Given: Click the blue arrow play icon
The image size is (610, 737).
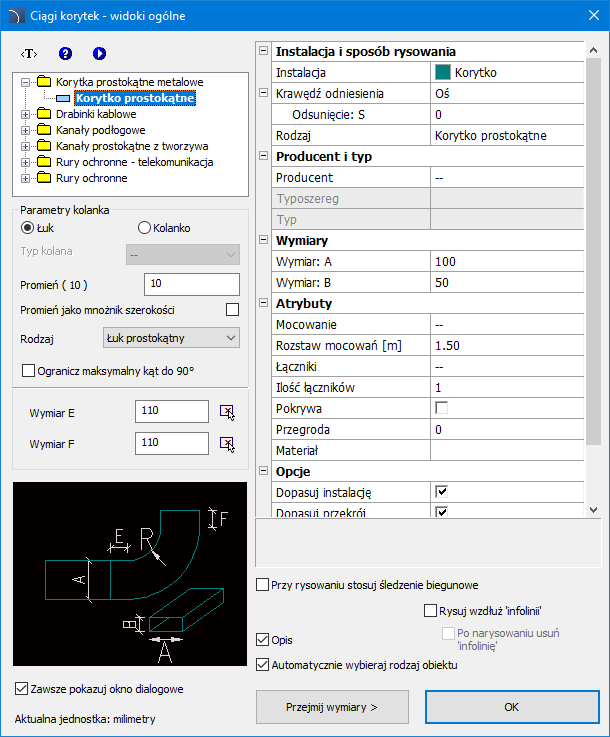Looking at the screenshot, I should pos(99,53).
